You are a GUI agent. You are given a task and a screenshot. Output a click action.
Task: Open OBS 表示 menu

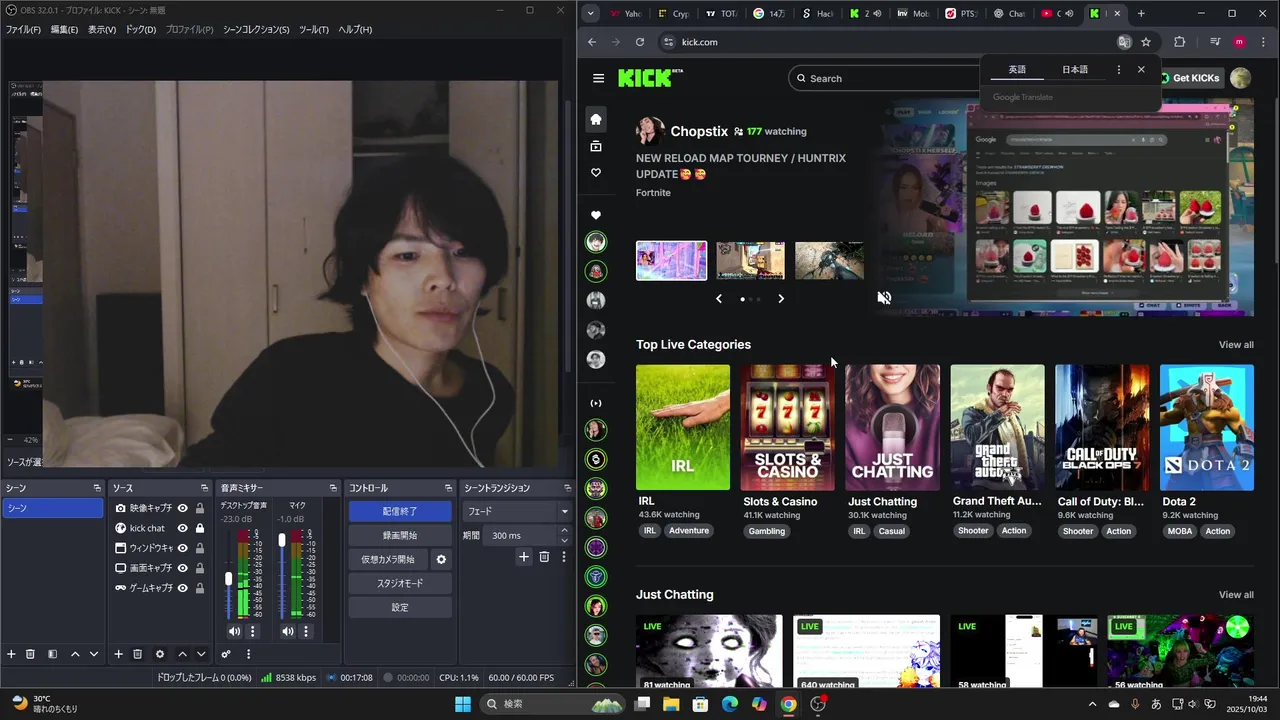click(x=102, y=30)
